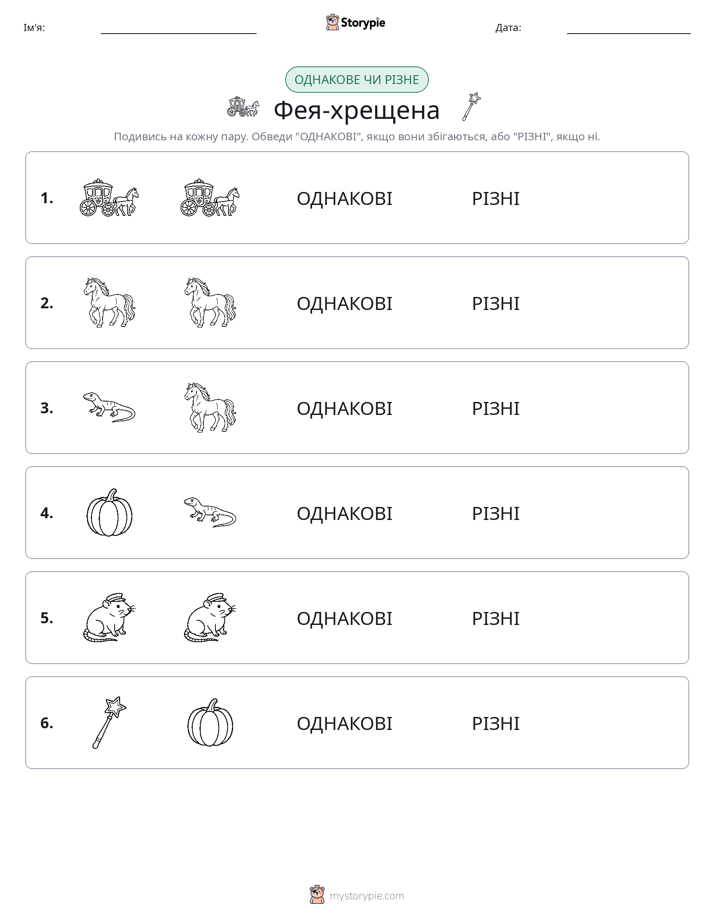
Task: Click the carriage icon beside the title
Action: coord(243,107)
